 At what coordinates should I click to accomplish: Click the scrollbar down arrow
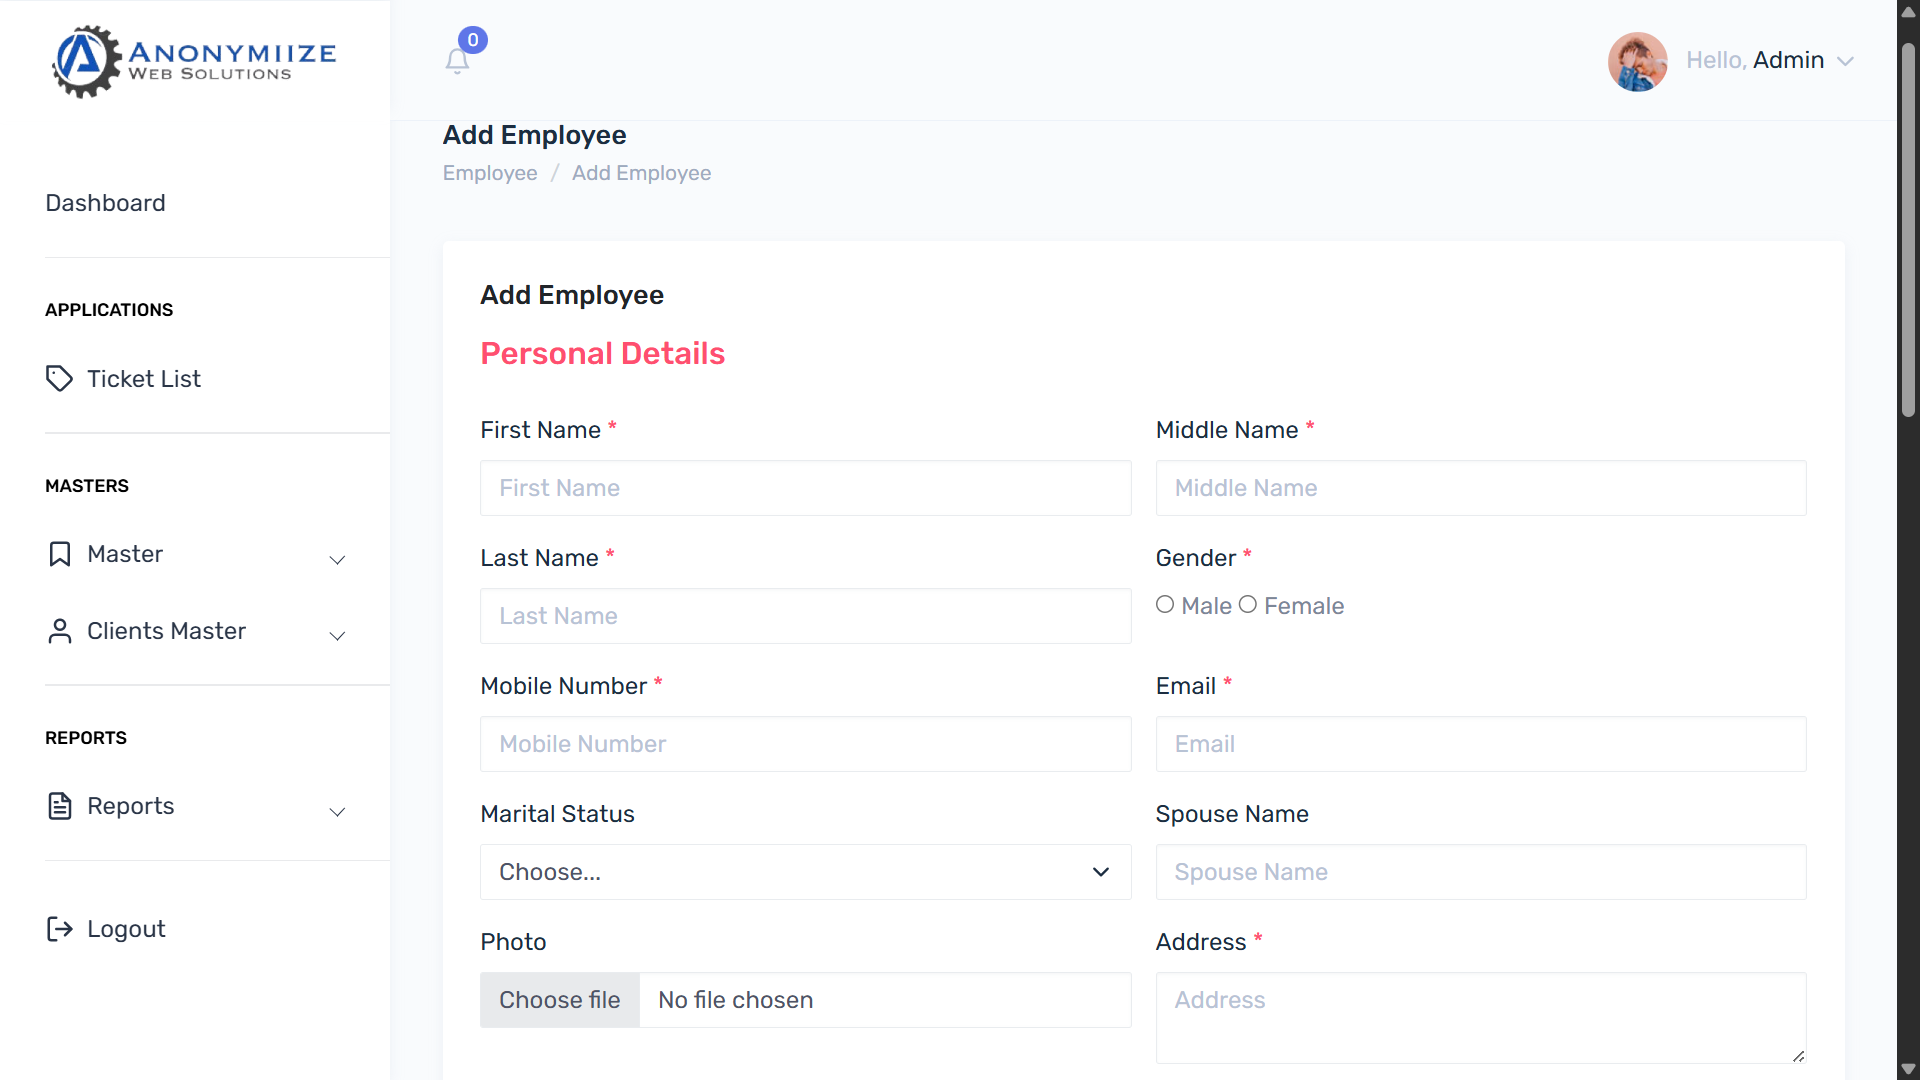click(1908, 1069)
